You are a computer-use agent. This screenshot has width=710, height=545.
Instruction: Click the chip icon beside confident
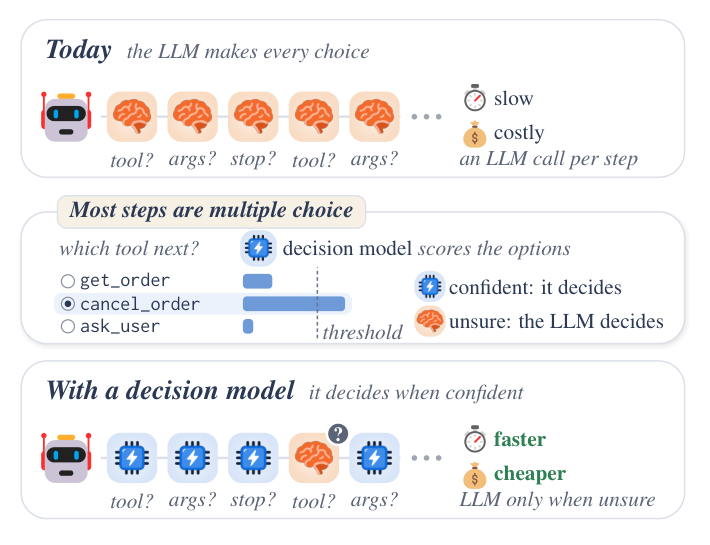[430, 287]
